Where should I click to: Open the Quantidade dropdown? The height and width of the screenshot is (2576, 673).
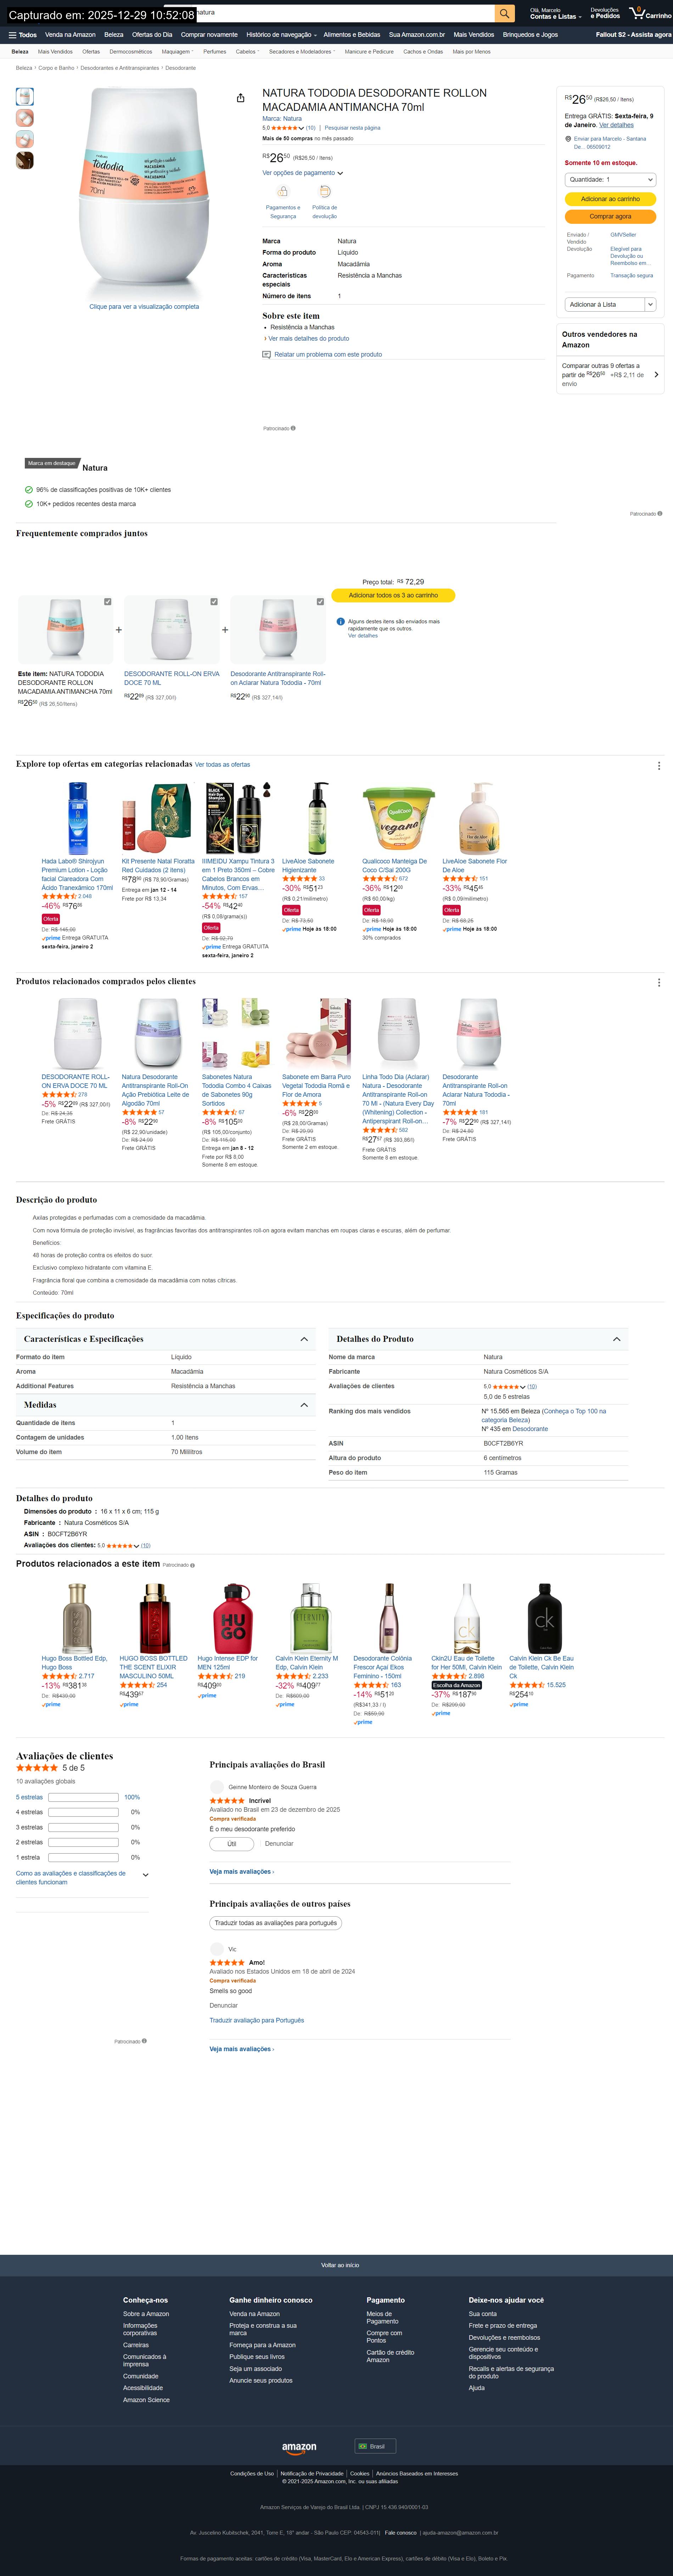(x=610, y=180)
